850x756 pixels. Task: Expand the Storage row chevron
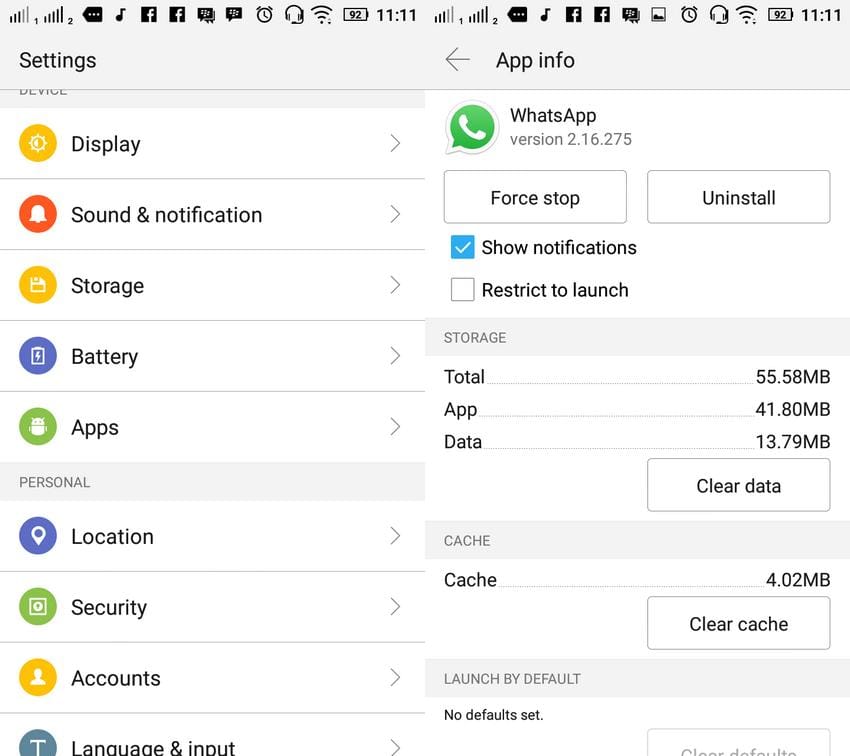395,286
